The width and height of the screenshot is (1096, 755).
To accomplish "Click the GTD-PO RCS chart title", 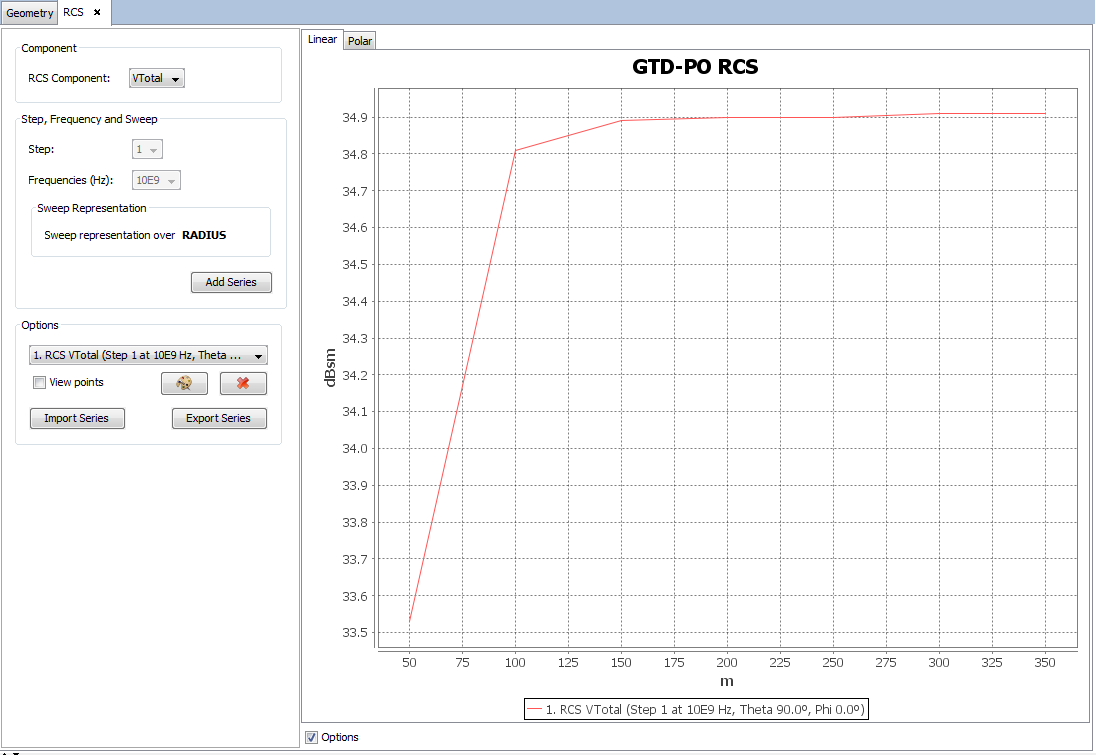I will tap(695, 68).
